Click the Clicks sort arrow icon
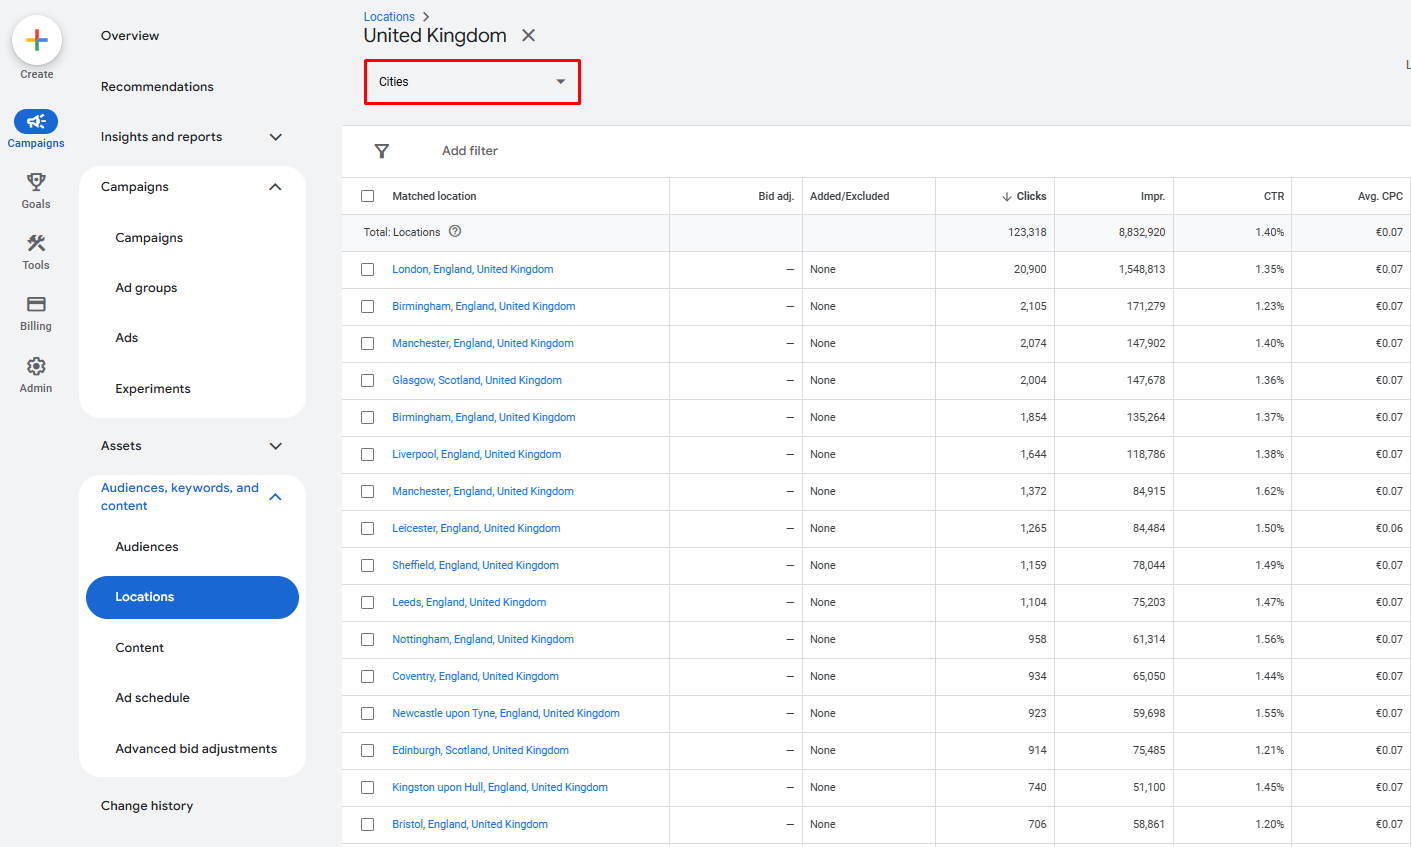The width and height of the screenshot is (1411, 847). point(1007,197)
